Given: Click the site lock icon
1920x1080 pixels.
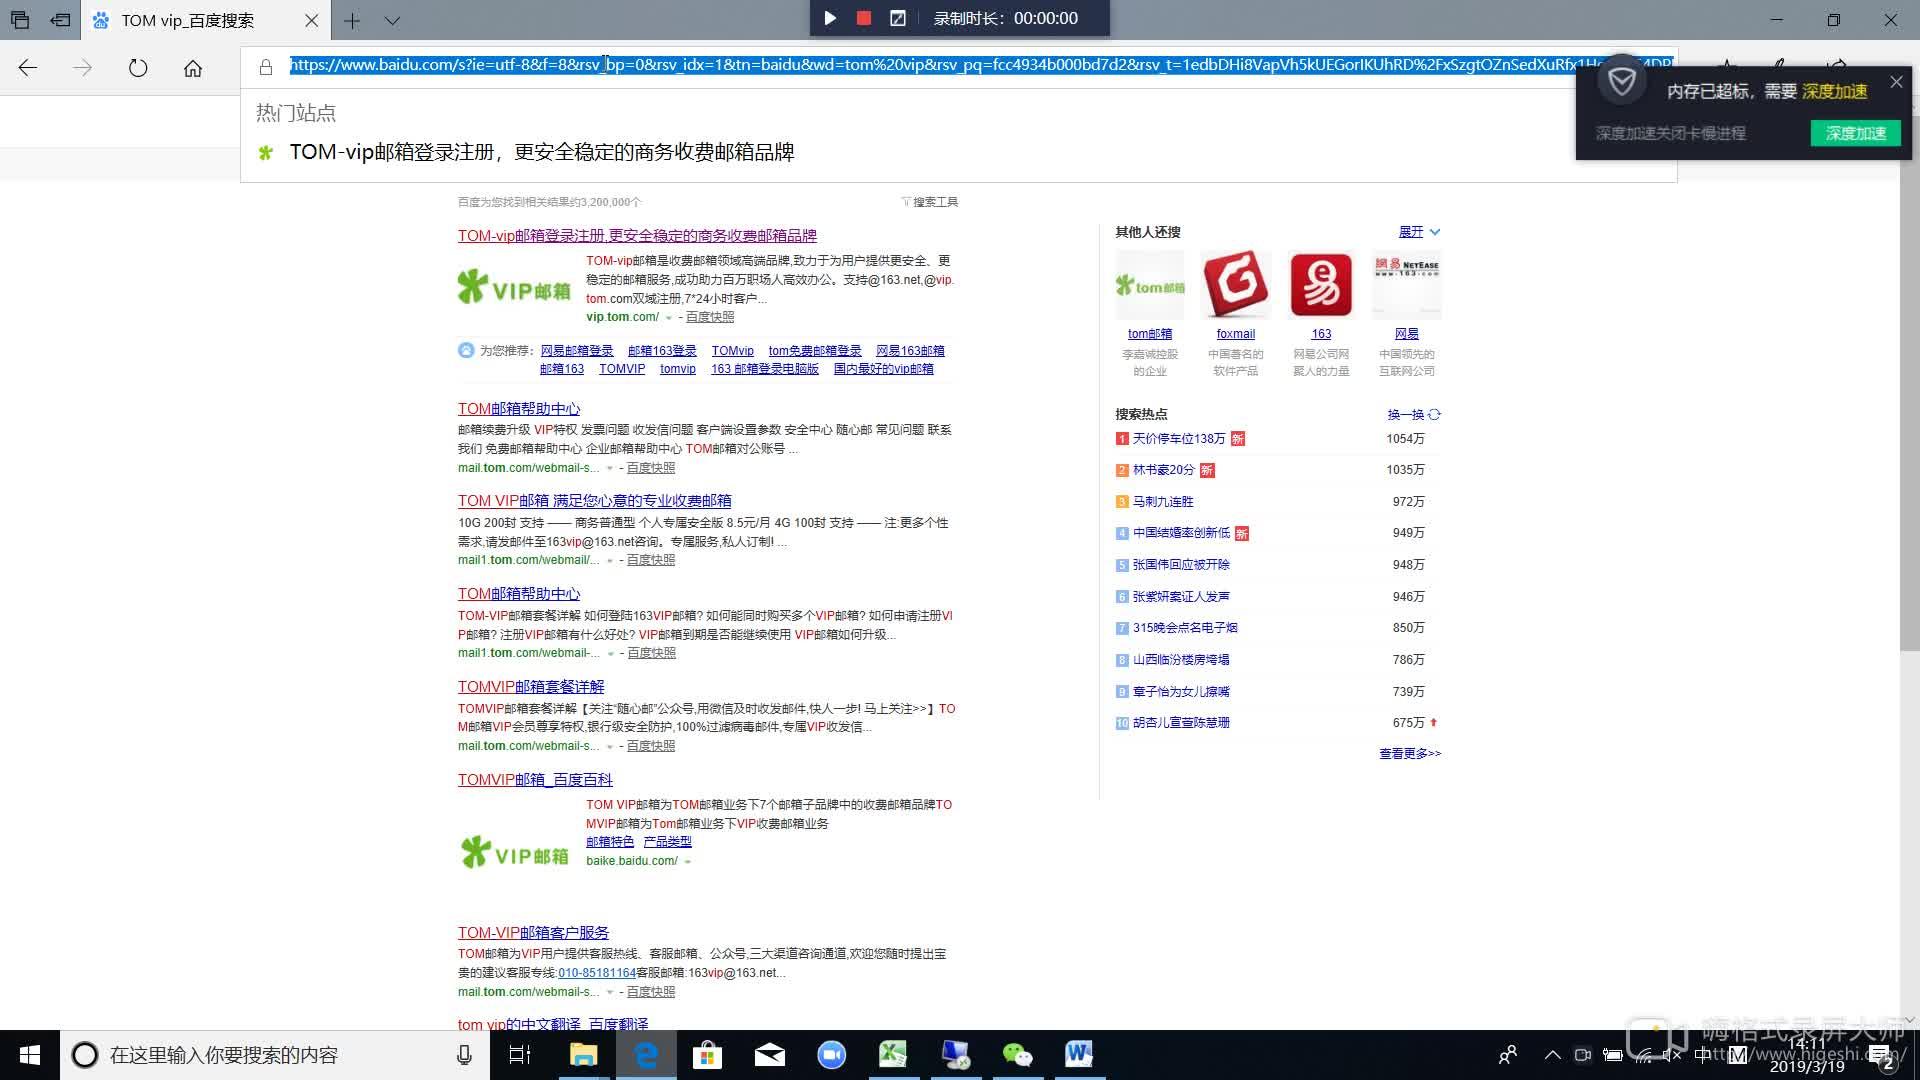Looking at the screenshot, I should click(265, 67).
